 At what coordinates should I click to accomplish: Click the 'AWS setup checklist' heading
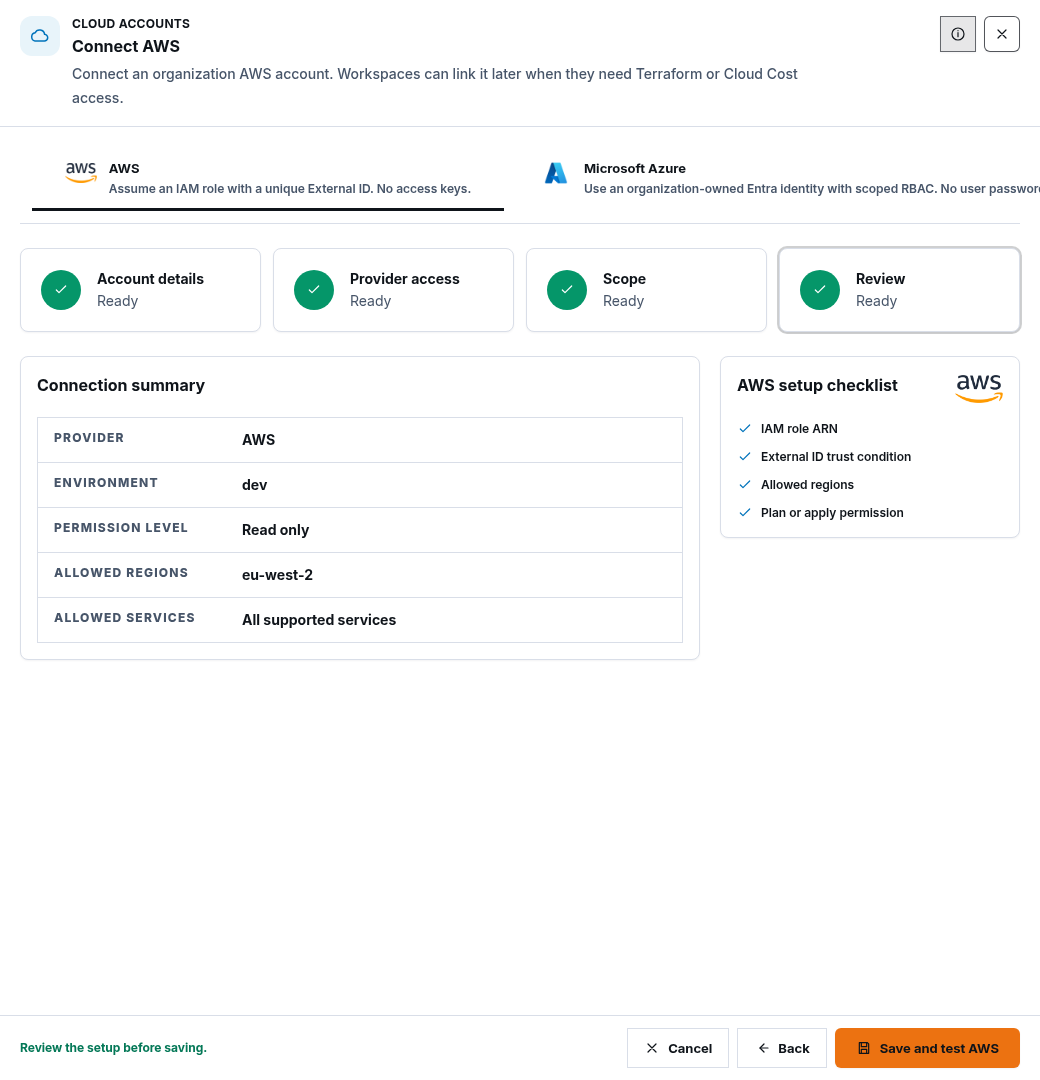click(818, 386)
